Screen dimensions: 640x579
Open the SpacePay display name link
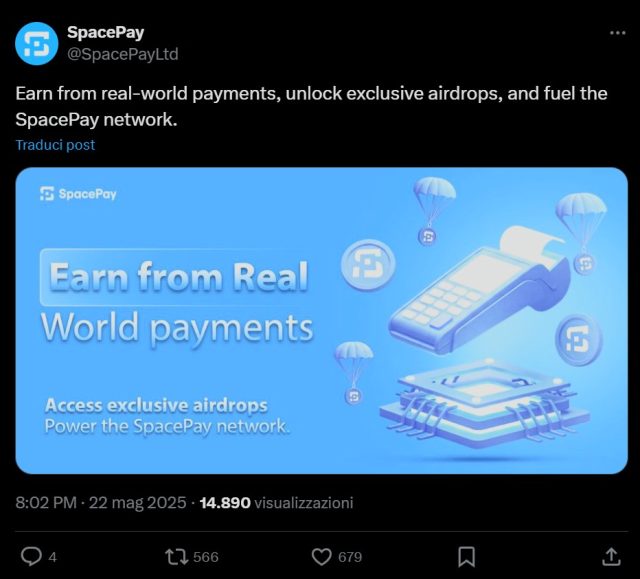pyautogui.click(x=105, y=32)
